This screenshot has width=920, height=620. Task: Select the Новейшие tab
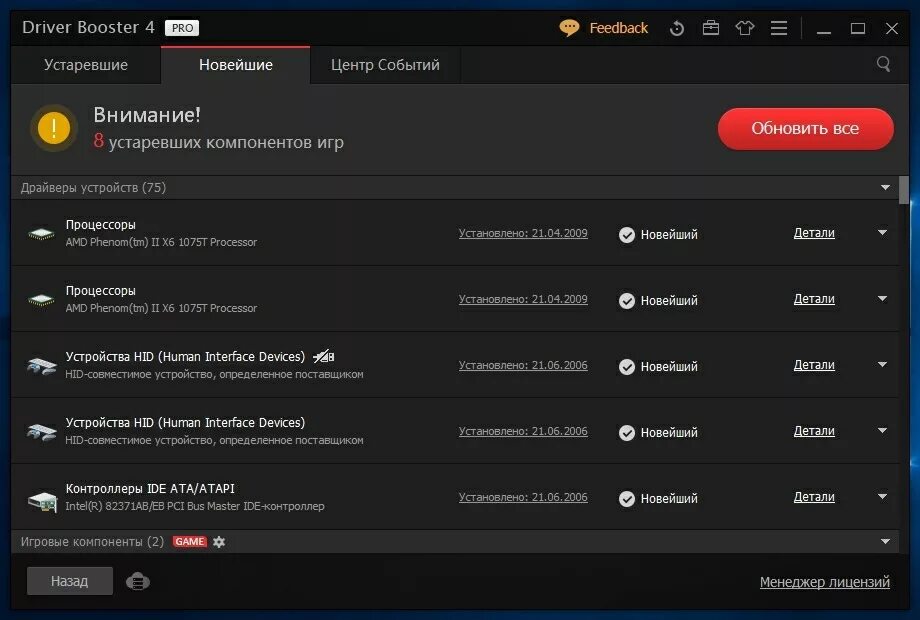(x=235, y=64)
